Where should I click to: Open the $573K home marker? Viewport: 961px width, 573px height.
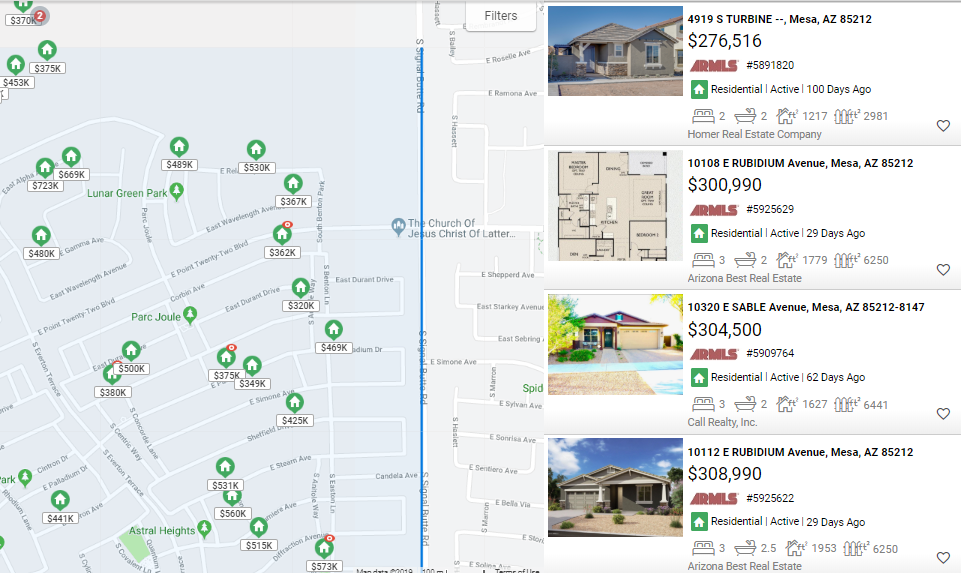click(324, 548)
